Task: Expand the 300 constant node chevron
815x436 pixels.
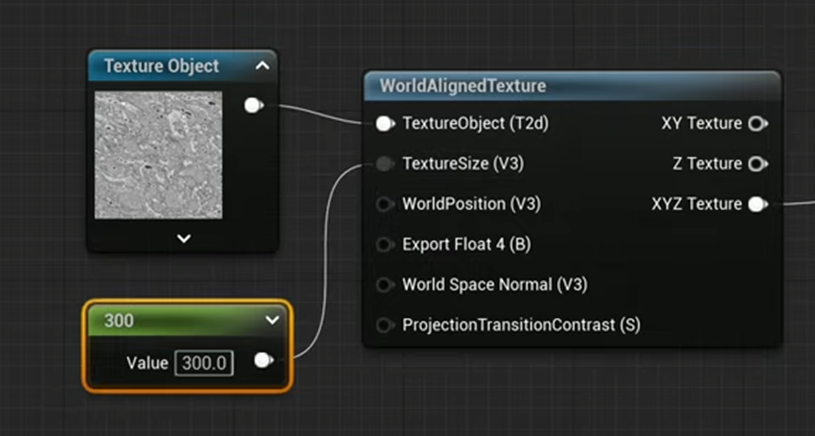Action: [272, 321]
